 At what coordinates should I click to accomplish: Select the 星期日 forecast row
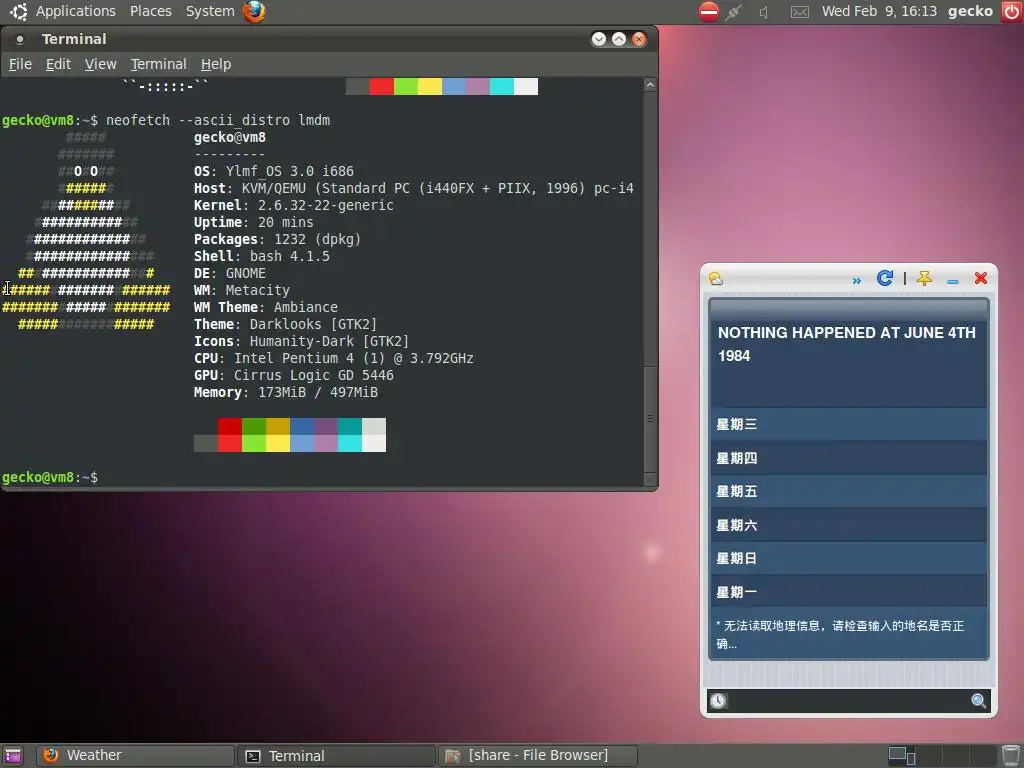pyautogui.click(x=848, y=558)
